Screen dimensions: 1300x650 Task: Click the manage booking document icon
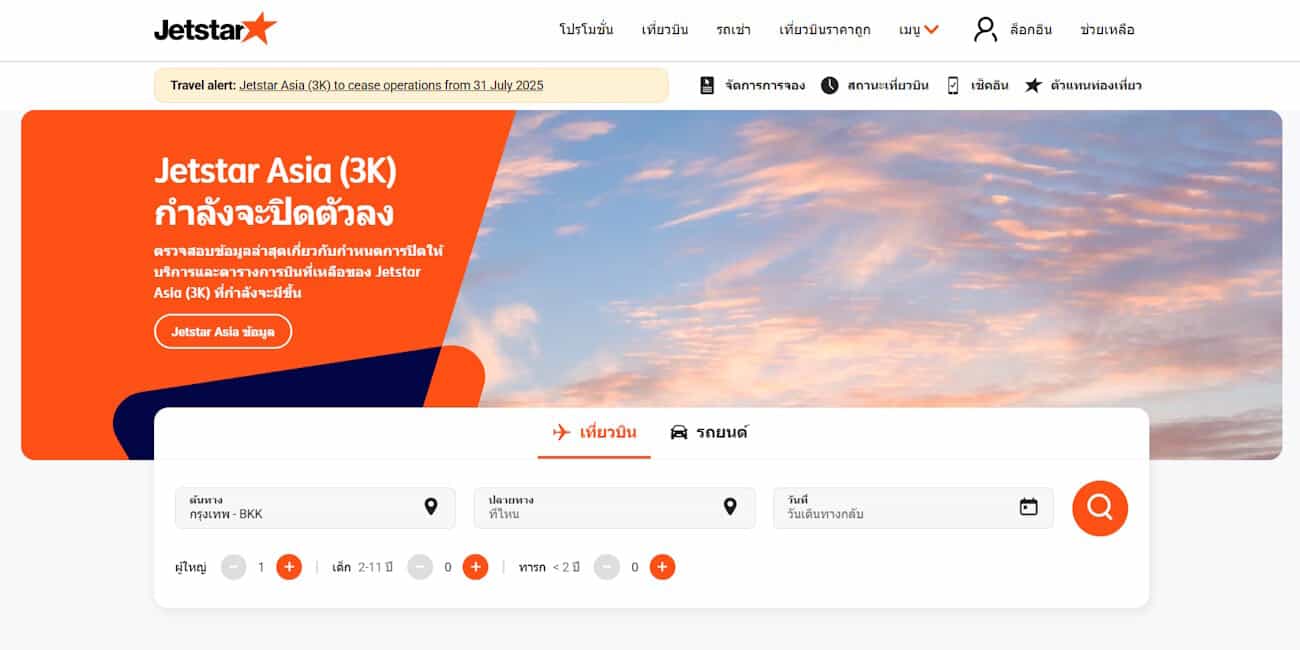click(x=707, y=85)
